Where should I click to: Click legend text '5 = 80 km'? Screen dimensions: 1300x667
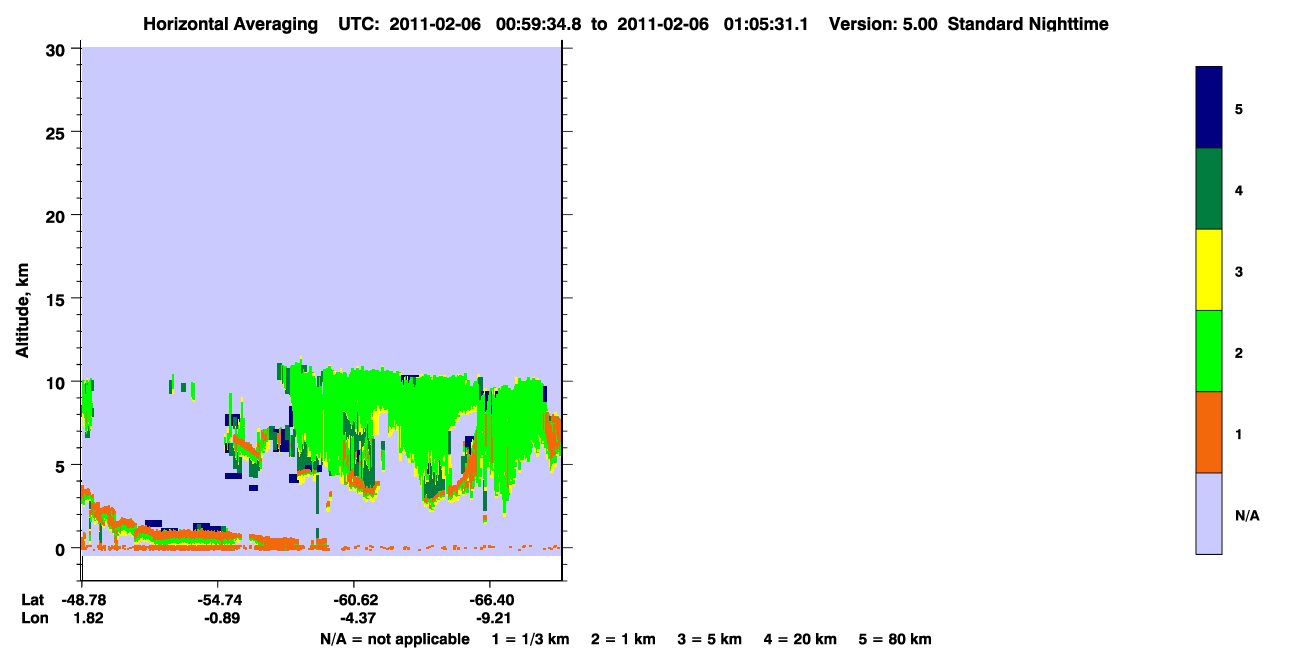(x=895, y=639)
